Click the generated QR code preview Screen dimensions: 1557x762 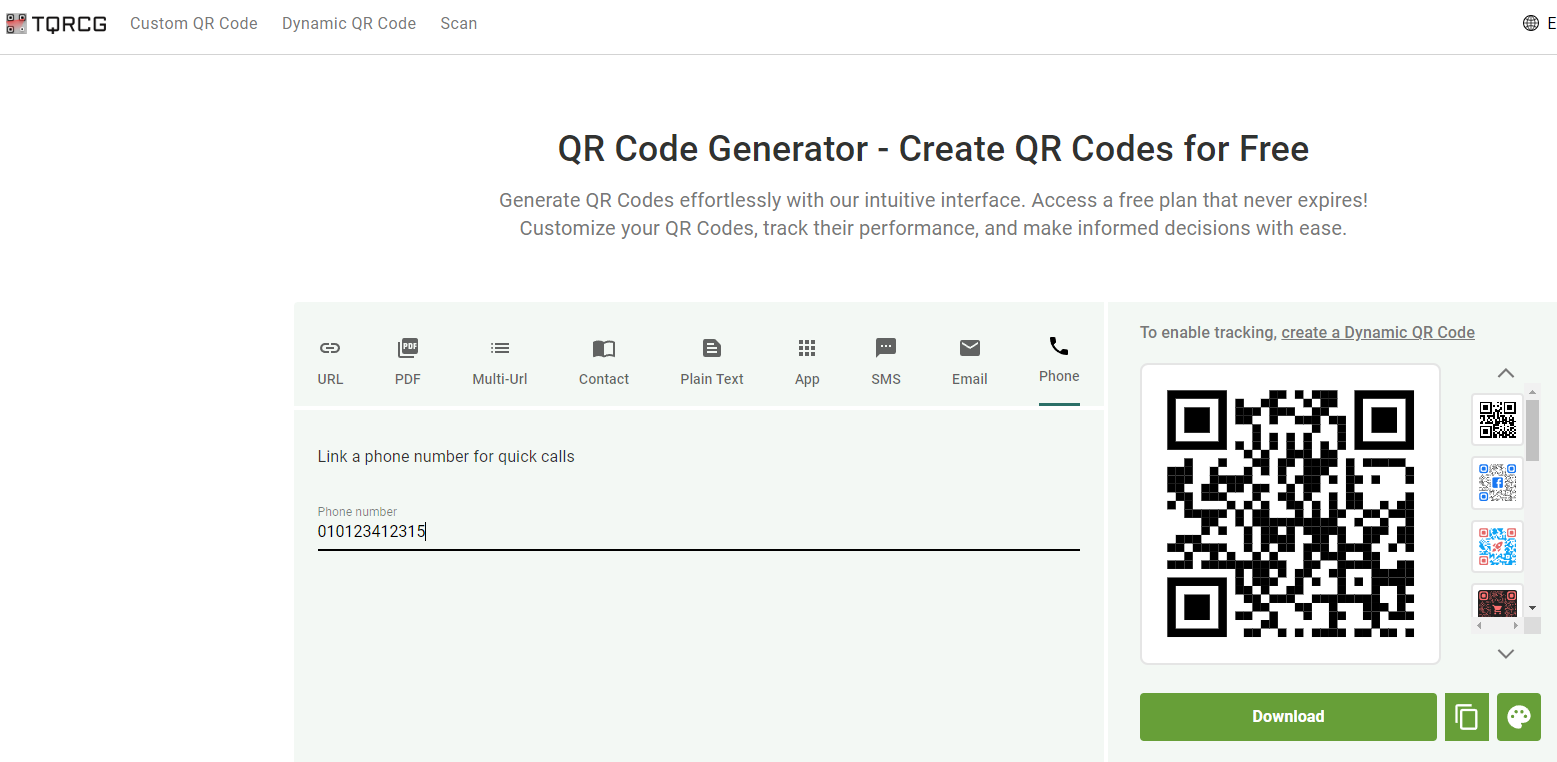click(x=1290, y=514)
